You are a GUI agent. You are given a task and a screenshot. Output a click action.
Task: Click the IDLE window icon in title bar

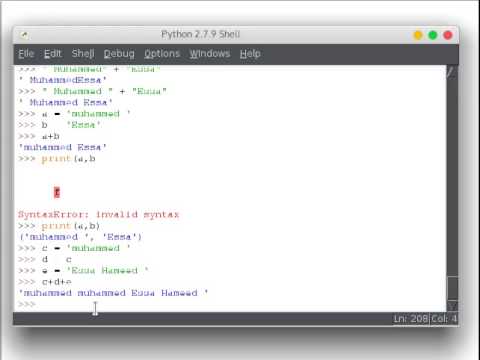(24, 35)
